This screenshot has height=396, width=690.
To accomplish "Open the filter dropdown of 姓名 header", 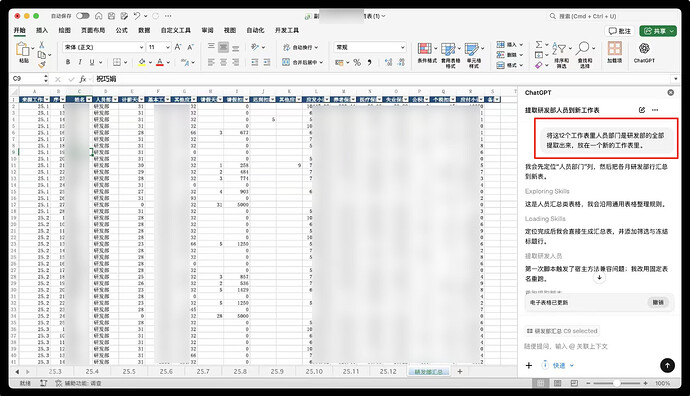I will (89, 99).
